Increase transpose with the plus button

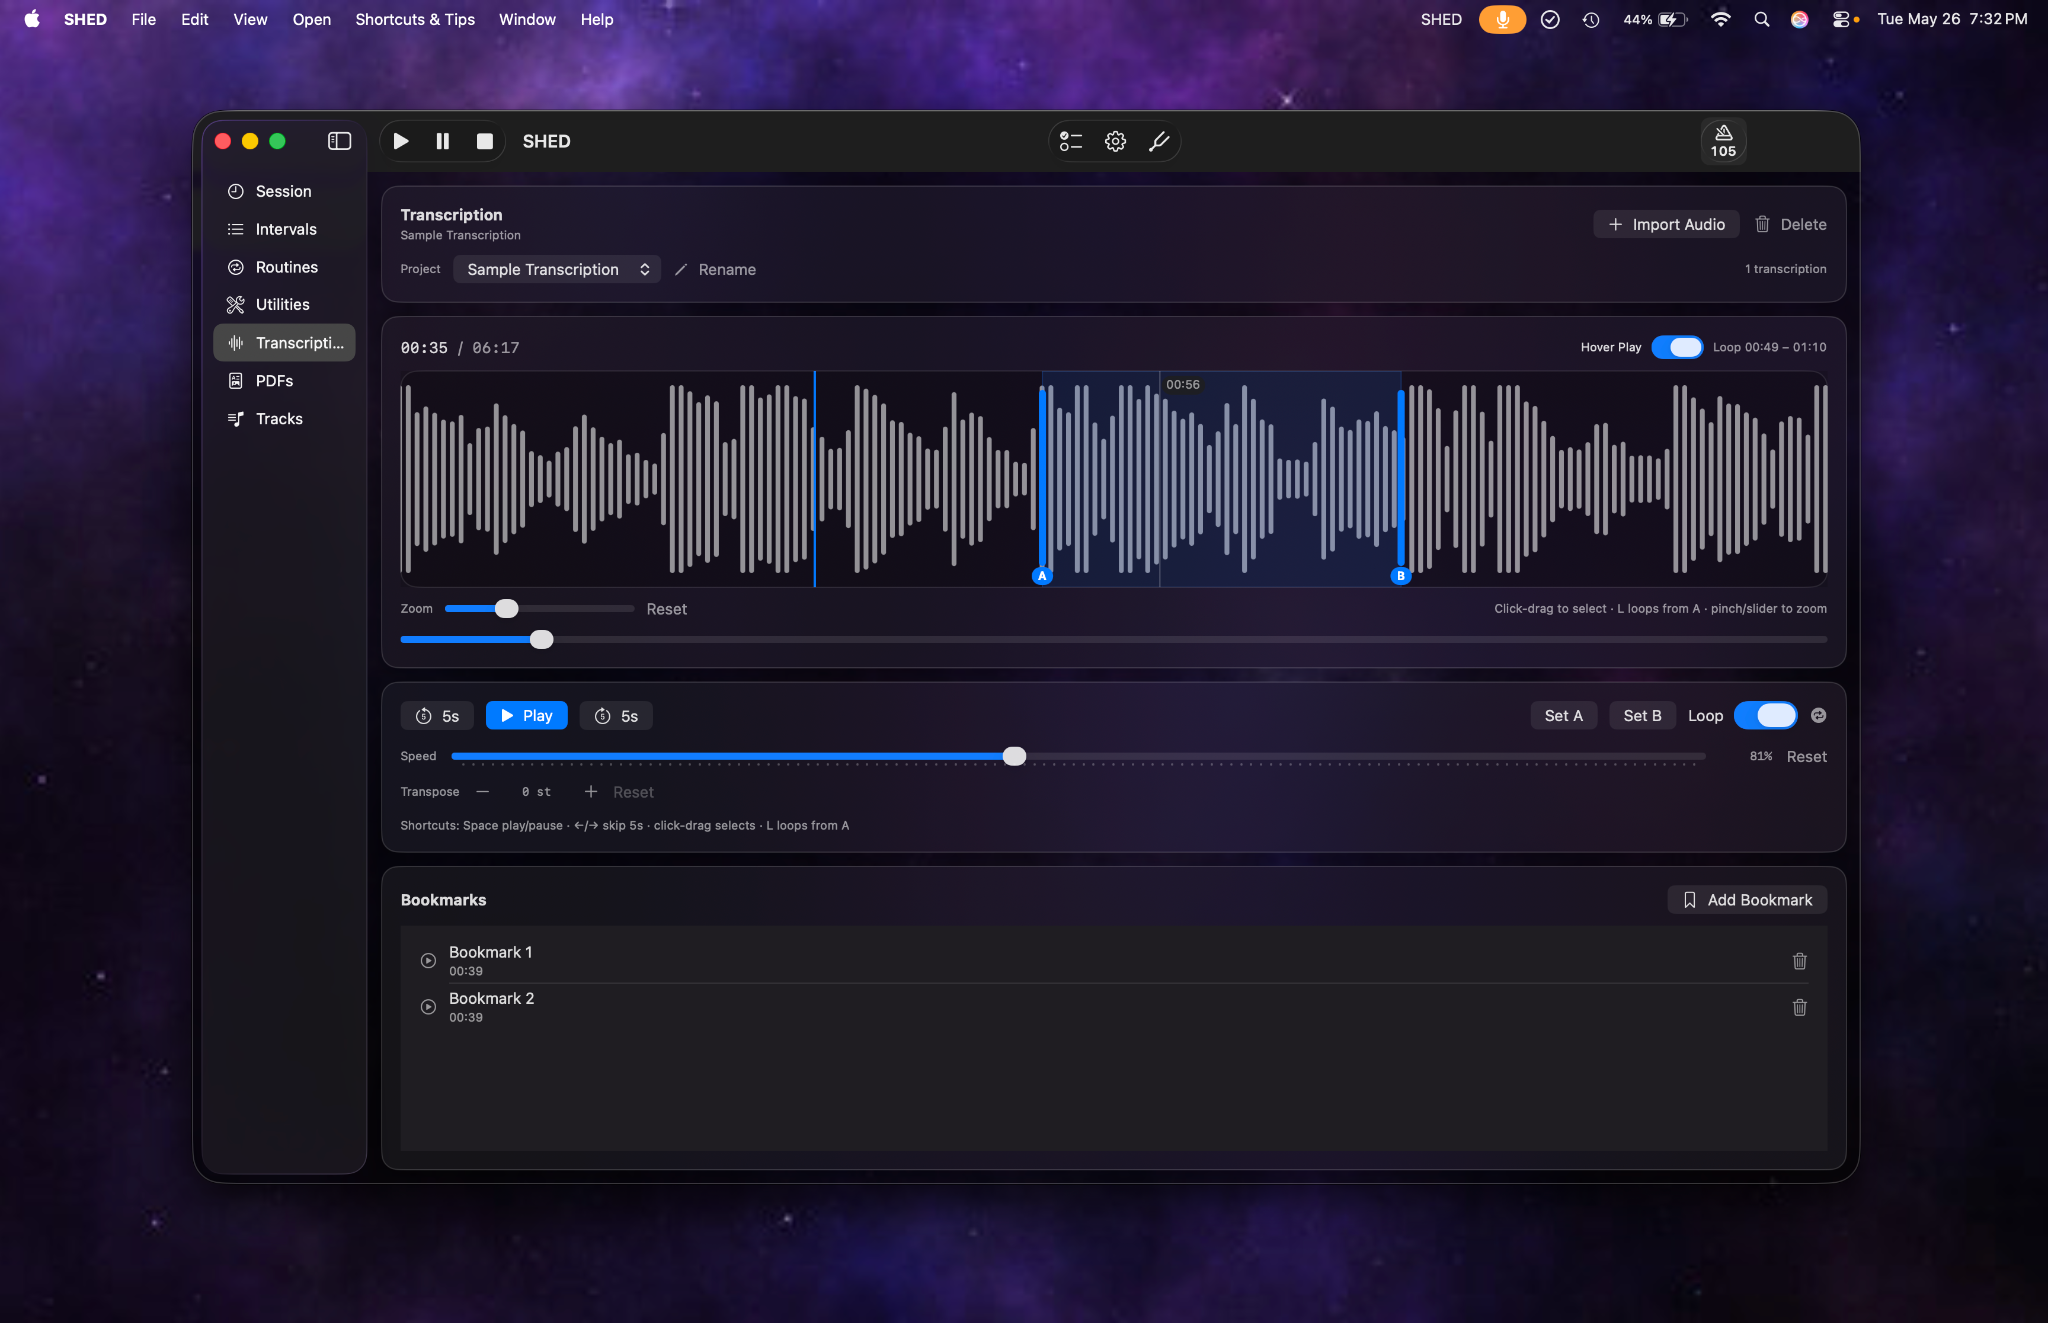click(591, 792)
